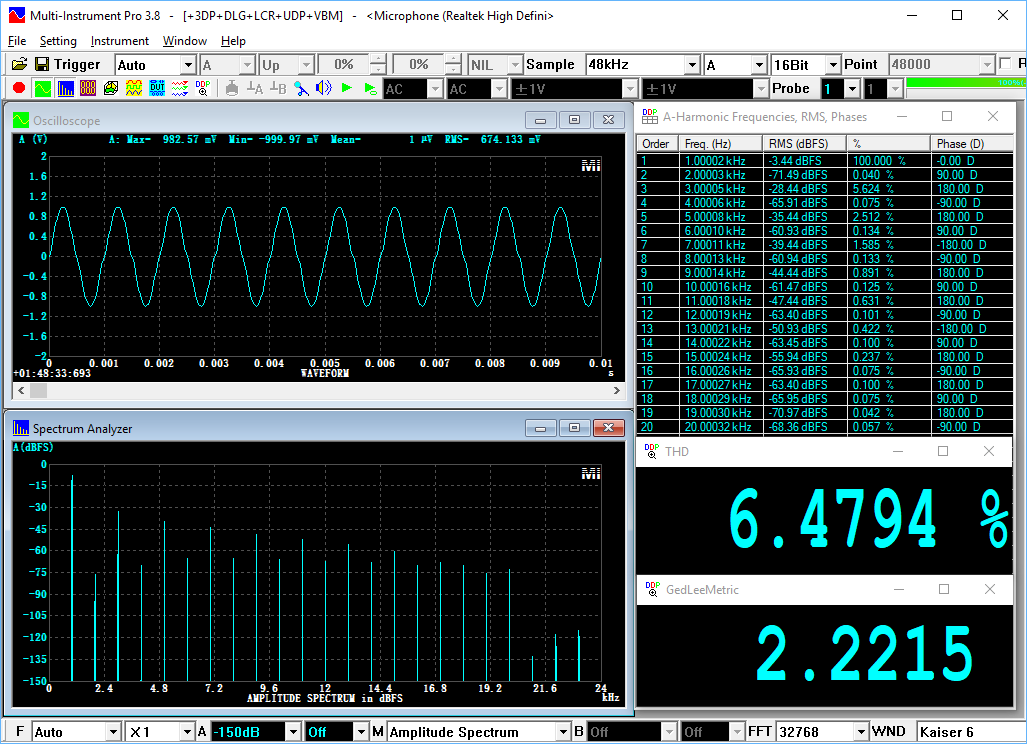
Task: Click the GedLeeMetric value 2.2215
Action: (x=865, y=654)
